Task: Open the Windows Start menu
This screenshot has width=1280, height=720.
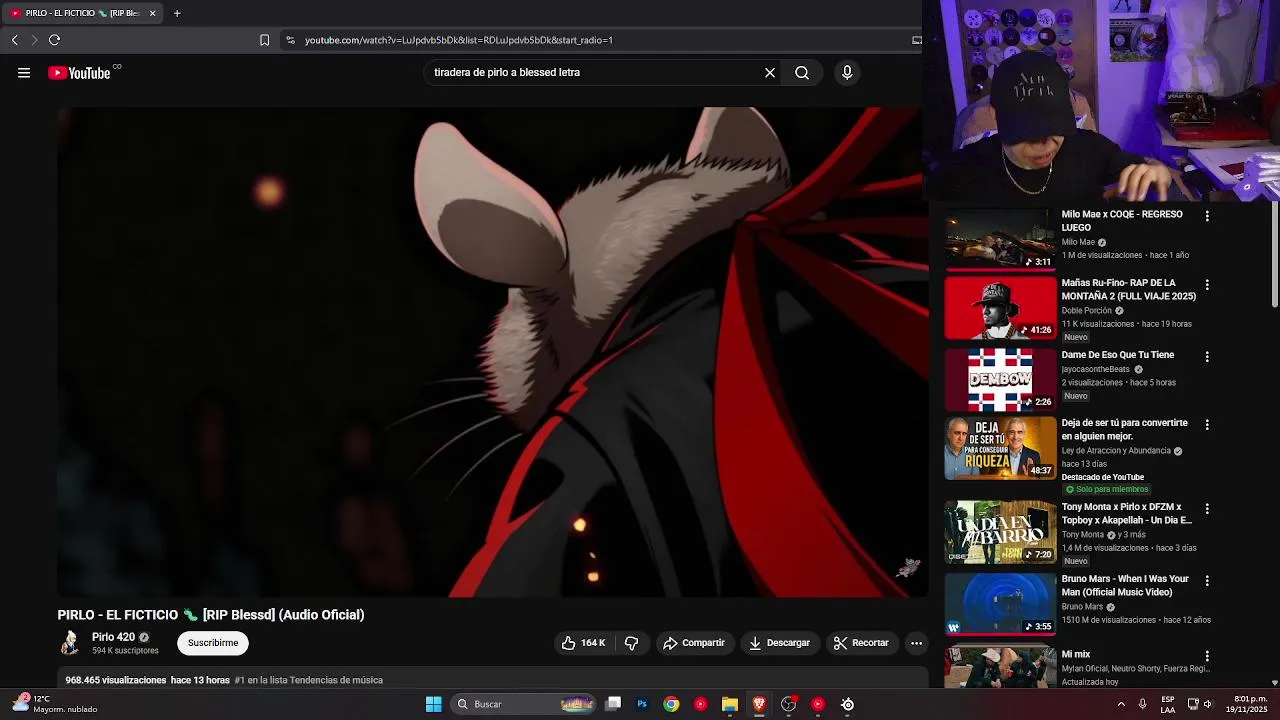Action: coord(434,704)
